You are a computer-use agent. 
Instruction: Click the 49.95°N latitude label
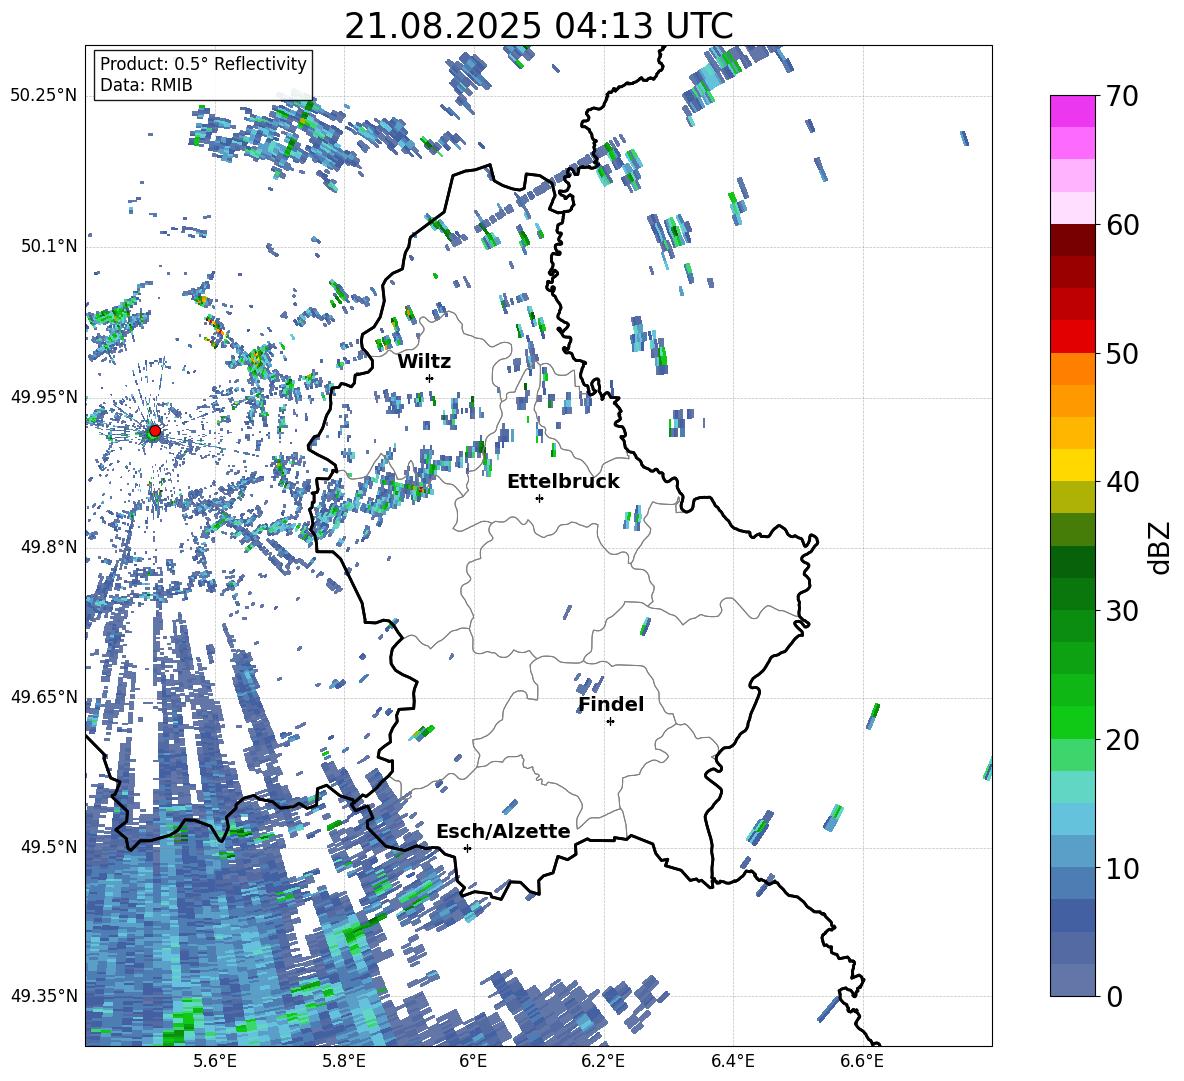tap(44, 396)
